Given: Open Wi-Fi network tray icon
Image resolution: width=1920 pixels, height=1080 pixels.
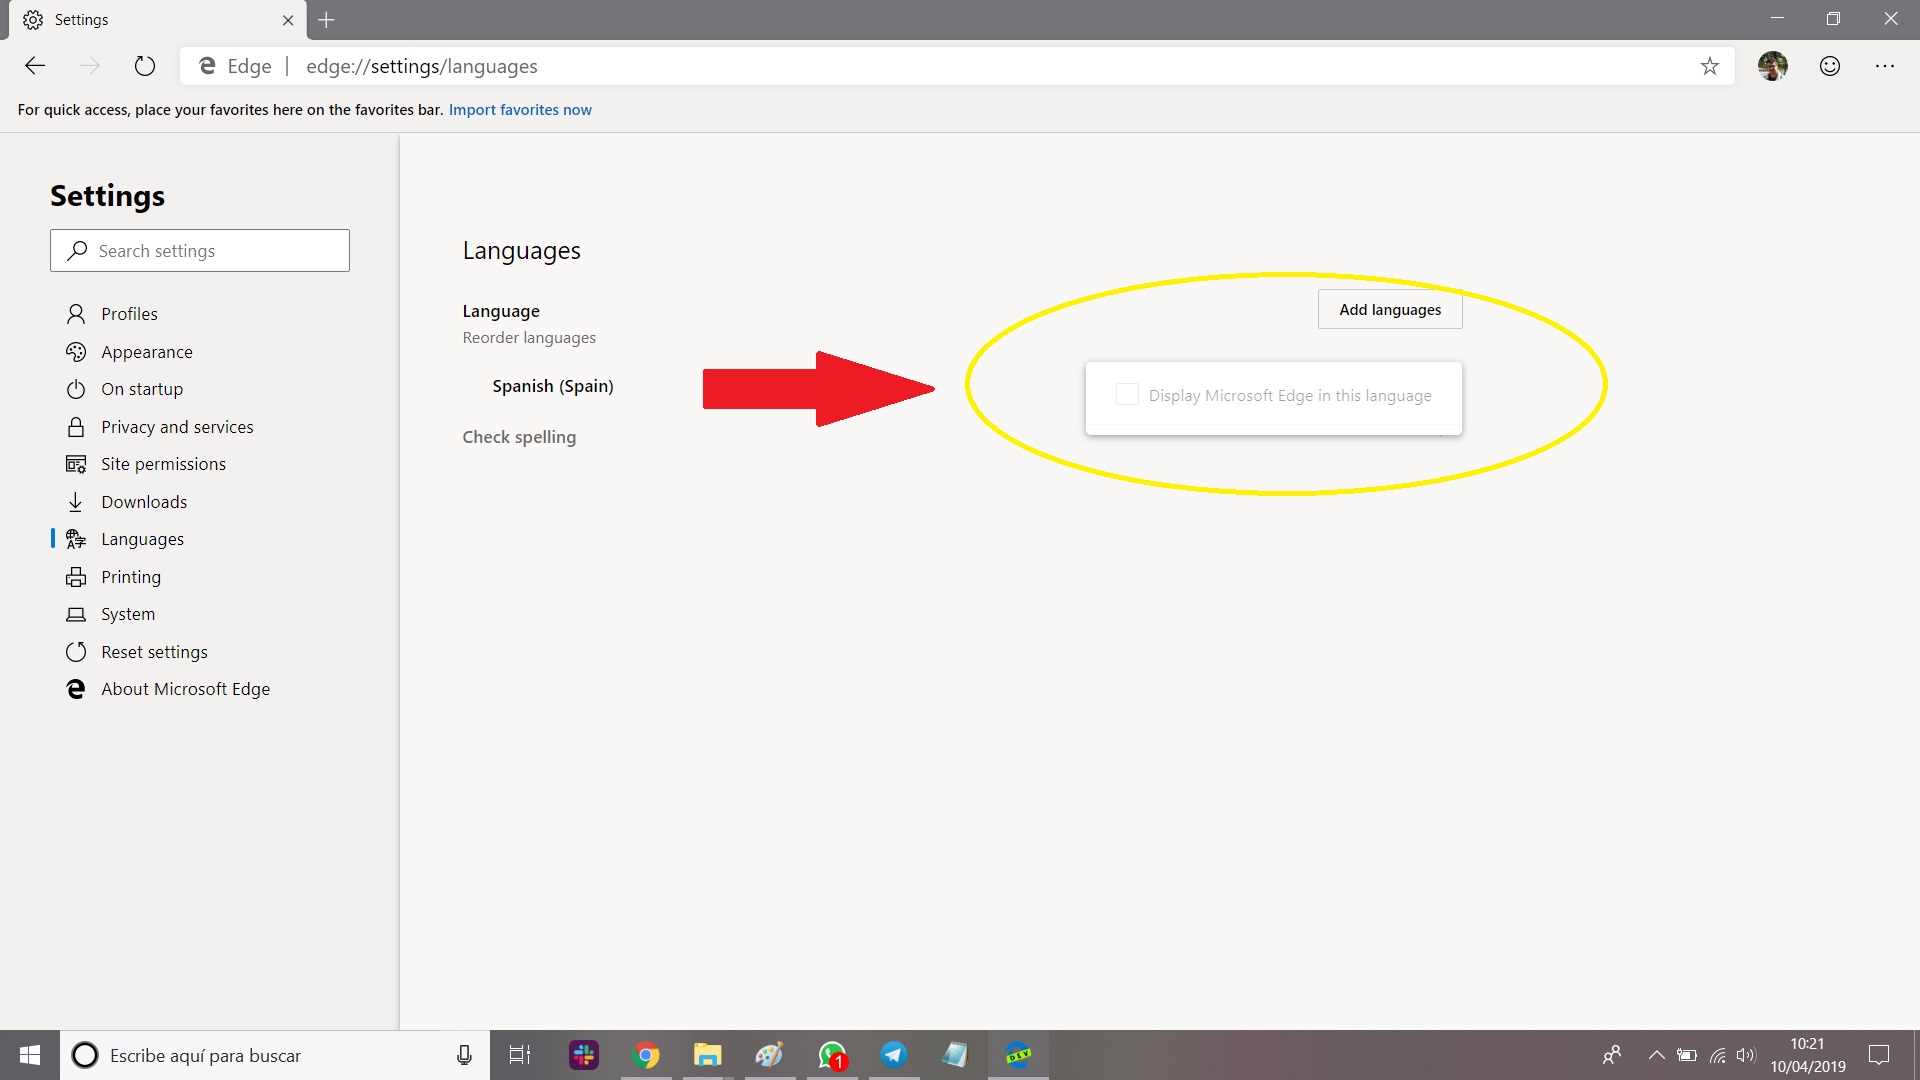Looking at the screenshot, I should 1717,1055.
